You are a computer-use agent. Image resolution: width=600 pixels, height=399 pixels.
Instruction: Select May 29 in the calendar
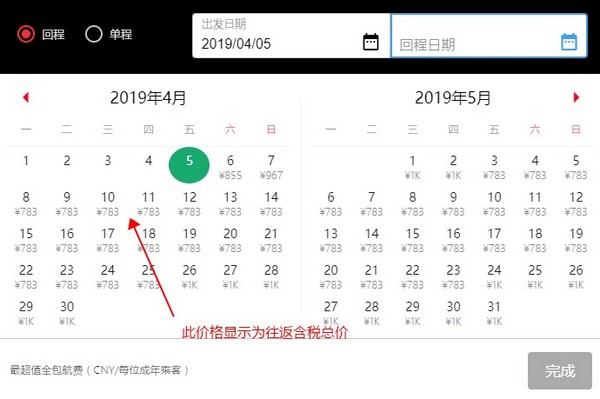[x=412, y=313]
